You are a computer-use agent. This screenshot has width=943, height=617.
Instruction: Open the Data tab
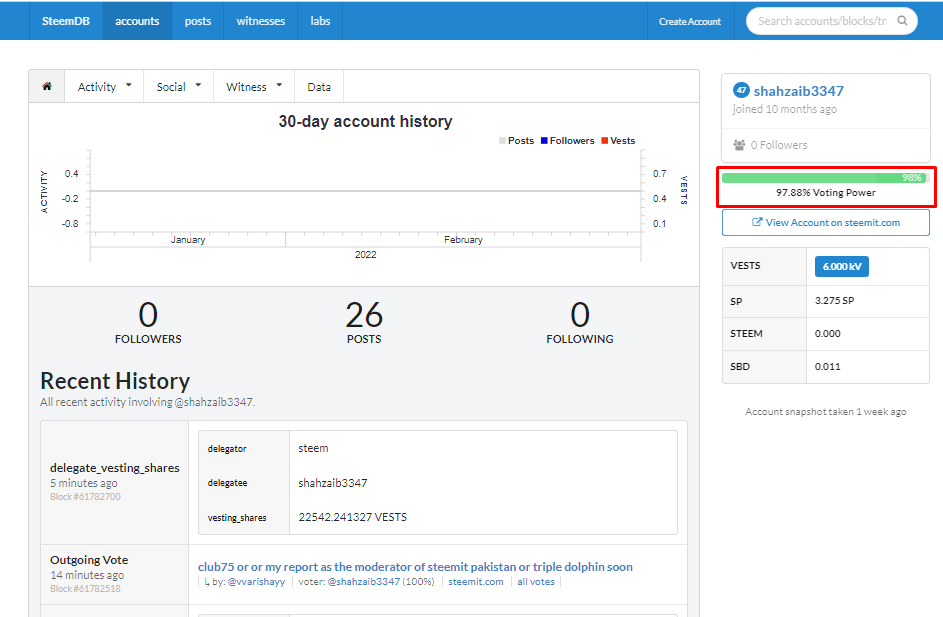319,87
